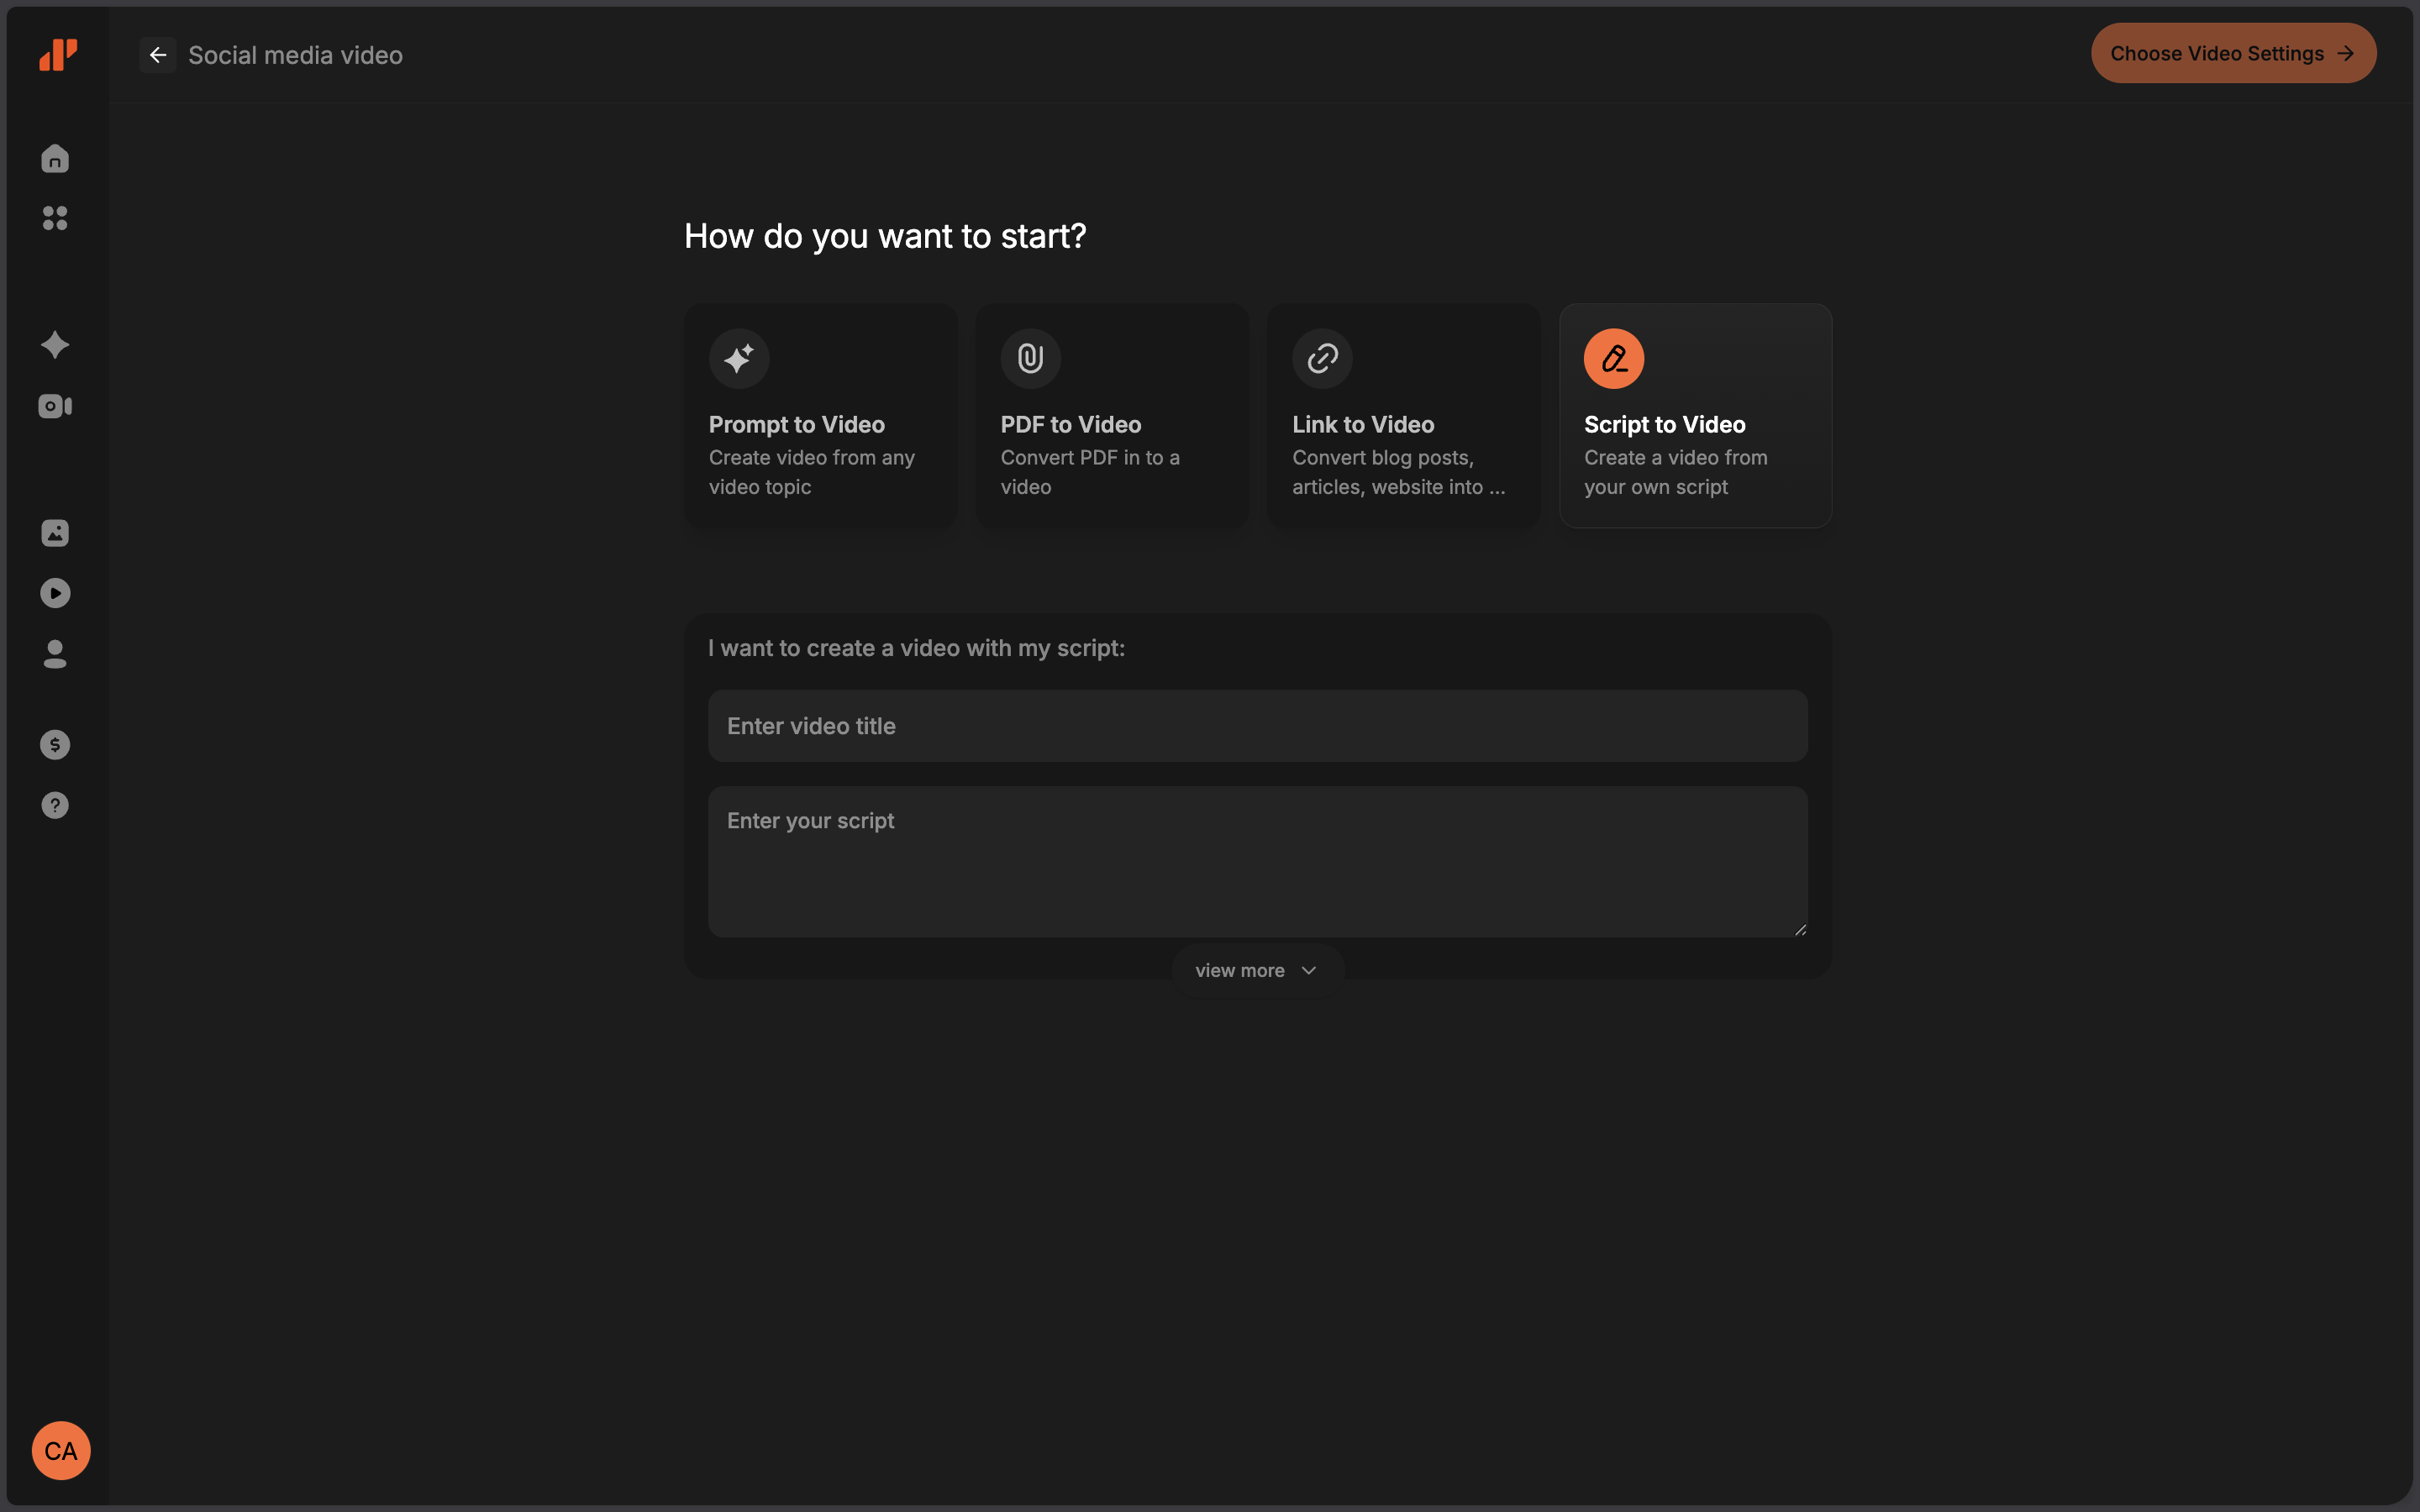Open the apps grid icon in sidebar
Screen dimensions: 2420x1512
coord(54,218)
